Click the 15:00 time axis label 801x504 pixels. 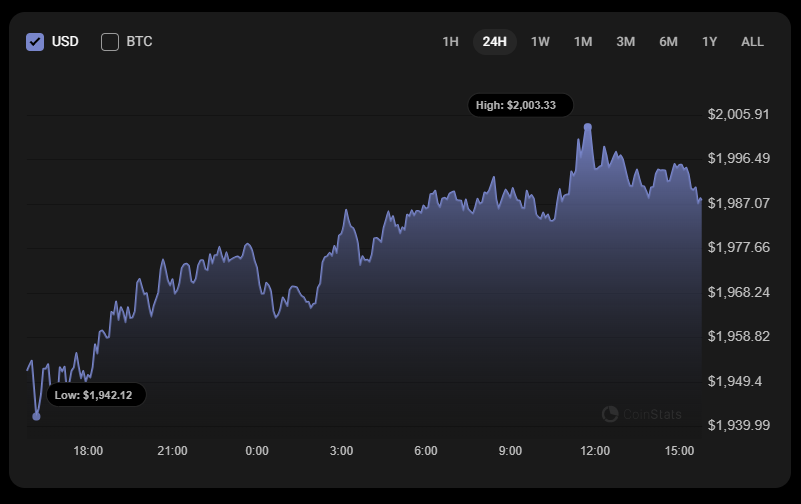click(679, 451)
